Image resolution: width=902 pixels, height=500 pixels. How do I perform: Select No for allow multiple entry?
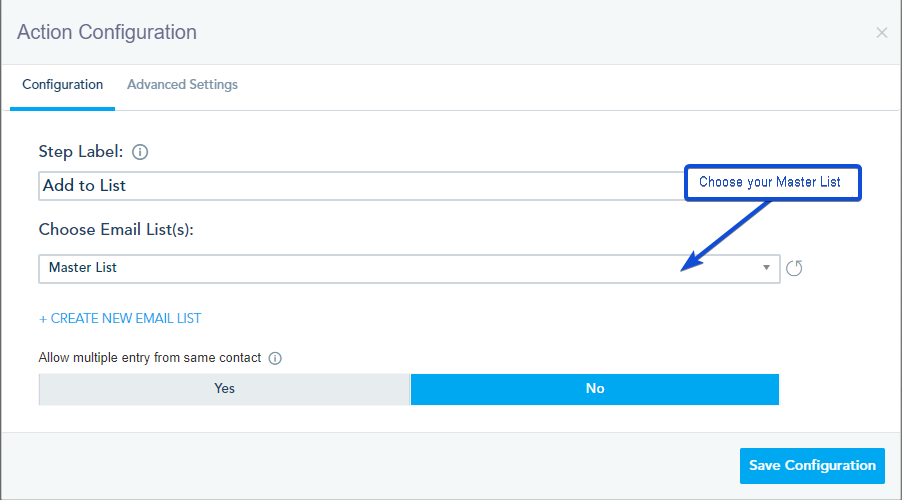595,389
